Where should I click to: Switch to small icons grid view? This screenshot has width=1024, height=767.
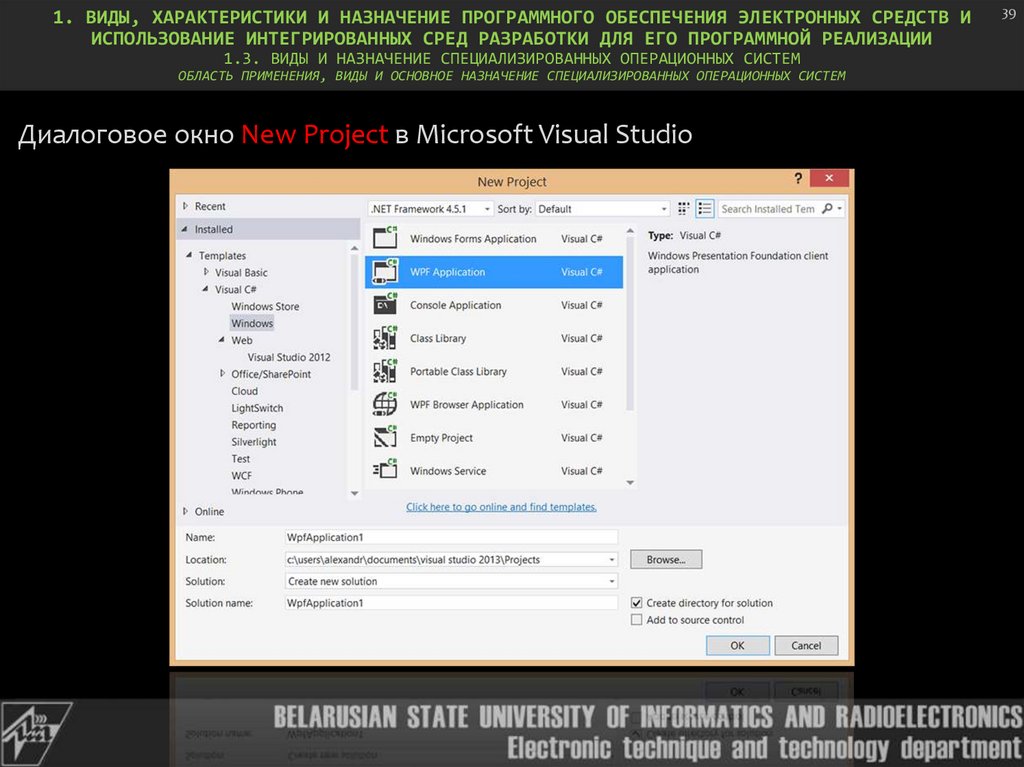pyautogui.click(x=683, y=208)
